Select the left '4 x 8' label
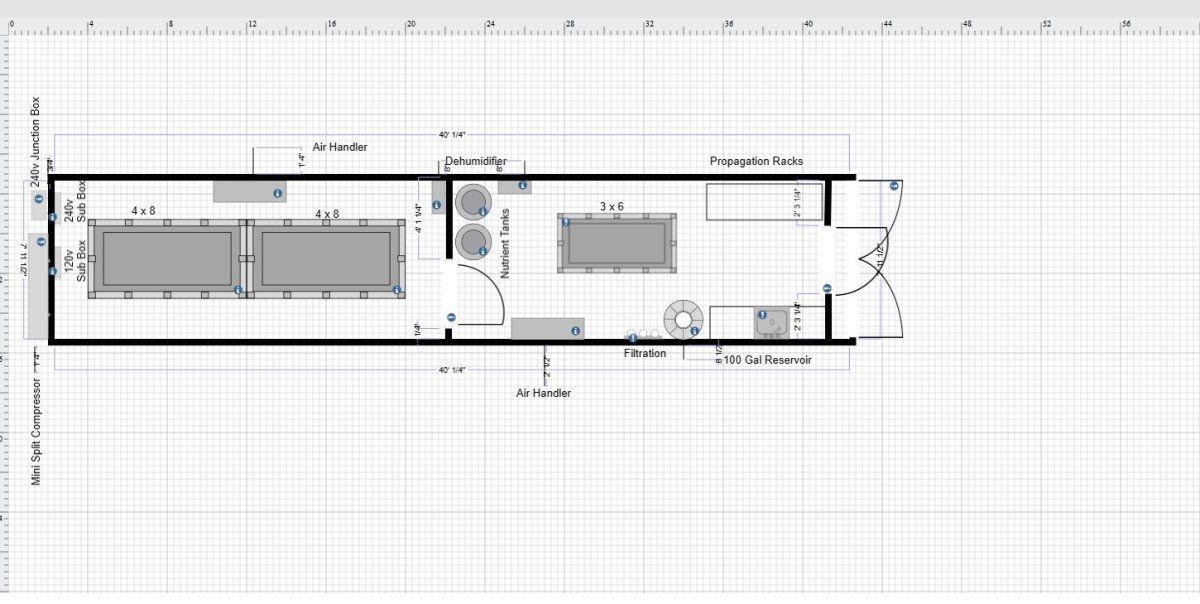 [144, 211]
